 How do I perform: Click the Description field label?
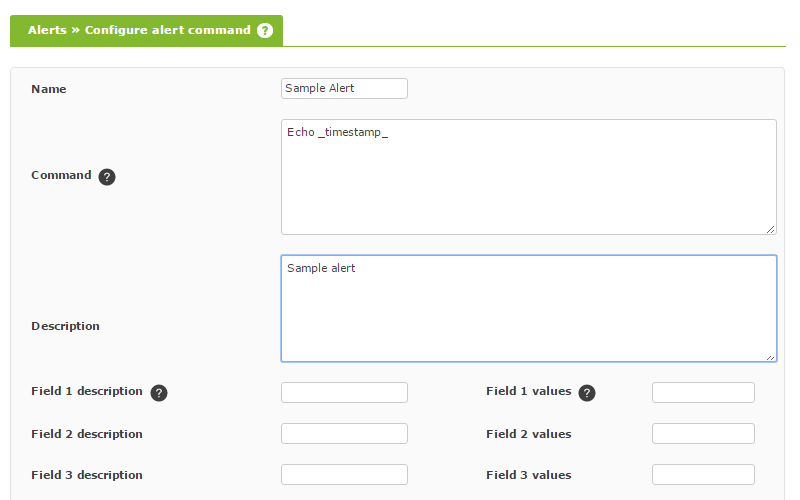point(65,326)
